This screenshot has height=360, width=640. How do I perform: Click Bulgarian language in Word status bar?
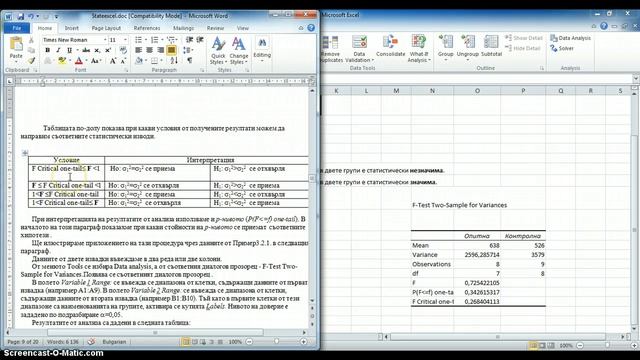(114, 342)
